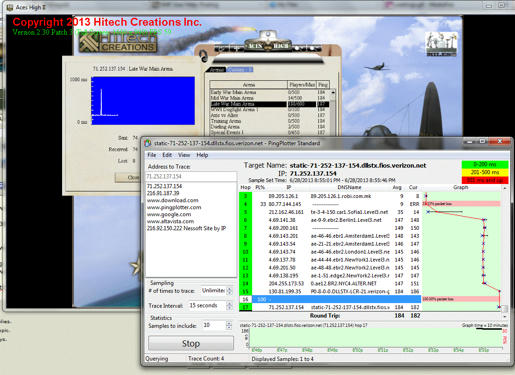
Task: Click the Stop button in PingPlotter
Action: coord(191,343)
